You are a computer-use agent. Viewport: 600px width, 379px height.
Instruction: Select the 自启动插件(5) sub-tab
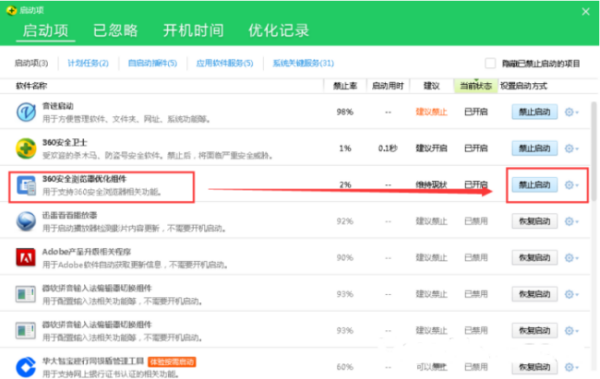point(153,63)
